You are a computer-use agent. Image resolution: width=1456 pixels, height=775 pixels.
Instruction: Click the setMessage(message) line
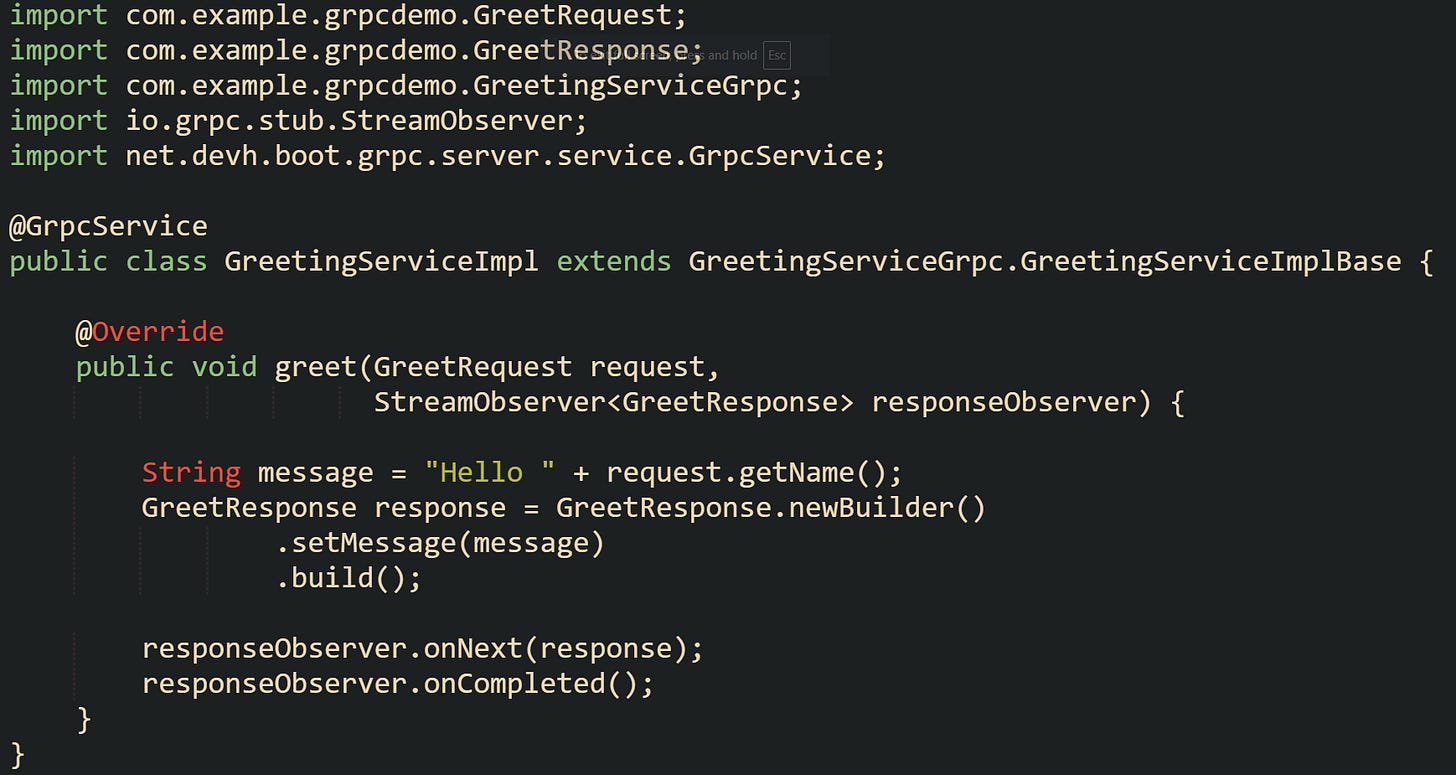pyautogui.click(x=440, y=542)
